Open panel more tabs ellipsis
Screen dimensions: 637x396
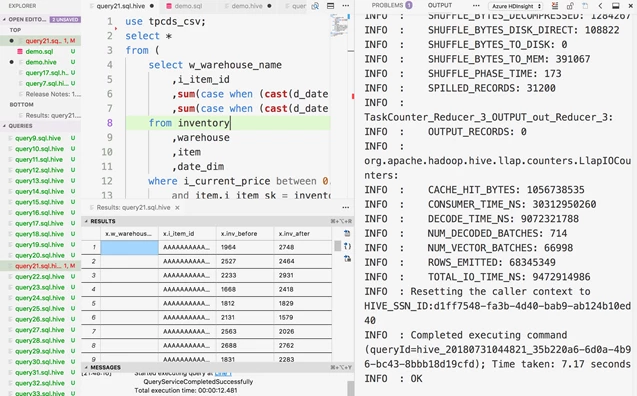pos(476,6)
